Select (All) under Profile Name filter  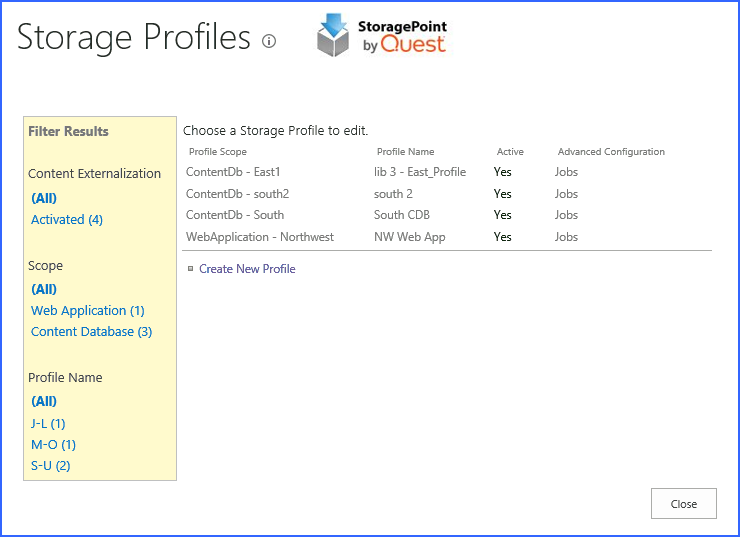click(x=44, y=401)
